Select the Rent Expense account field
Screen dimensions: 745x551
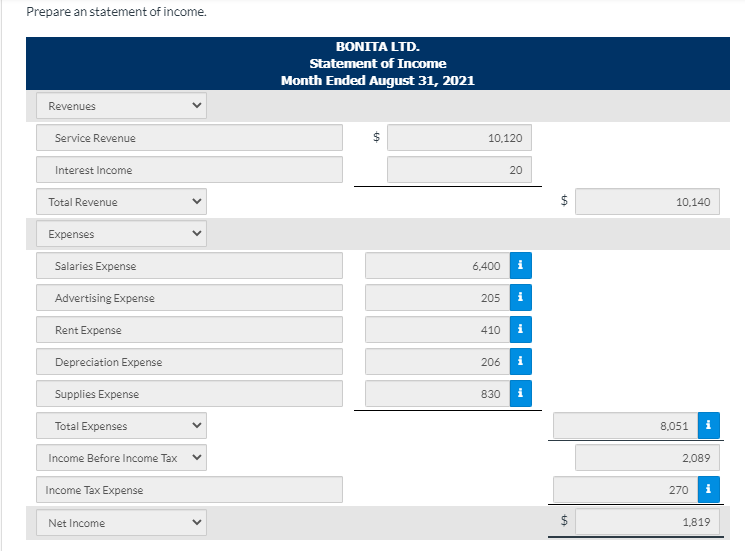coord(189,330)
